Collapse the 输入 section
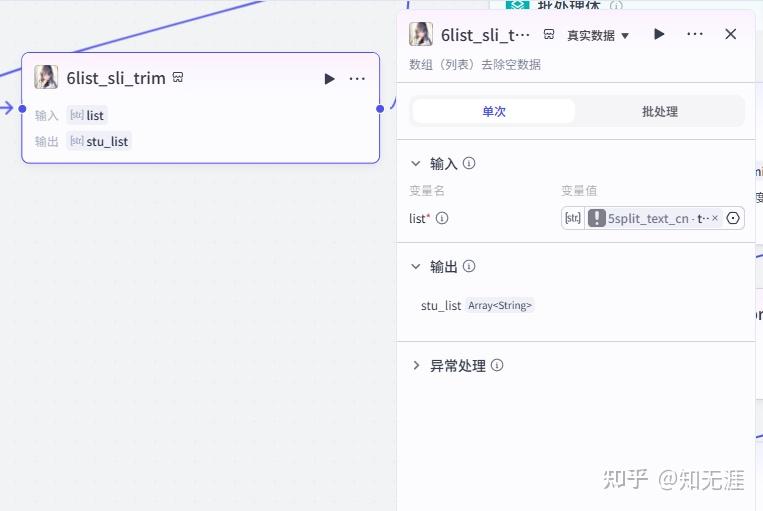763x511 pixels. (x=416, y=164)
